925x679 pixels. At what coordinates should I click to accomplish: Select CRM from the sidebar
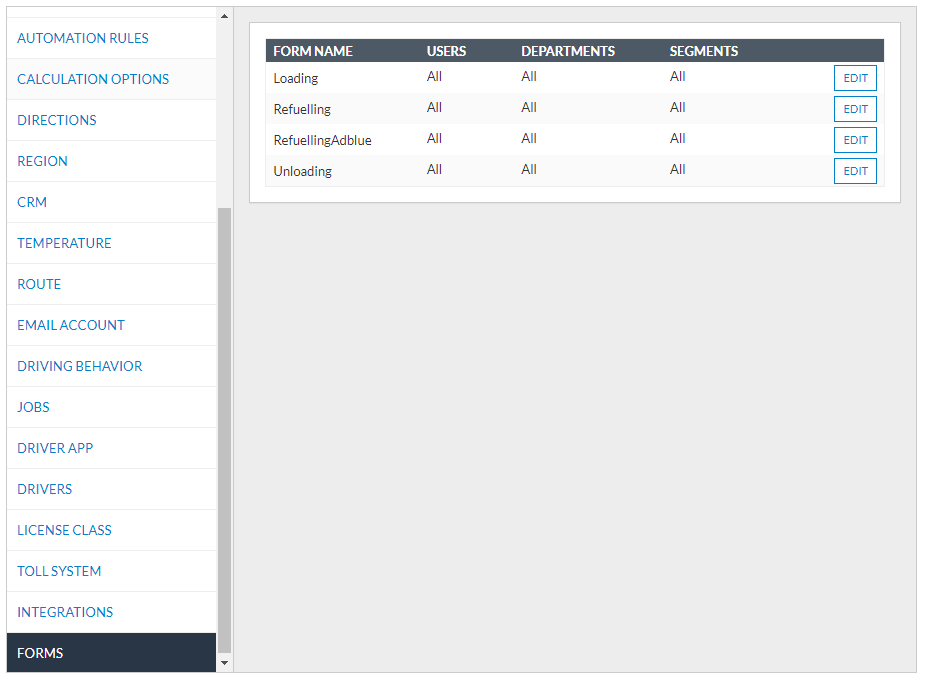[x=32, y=202]
